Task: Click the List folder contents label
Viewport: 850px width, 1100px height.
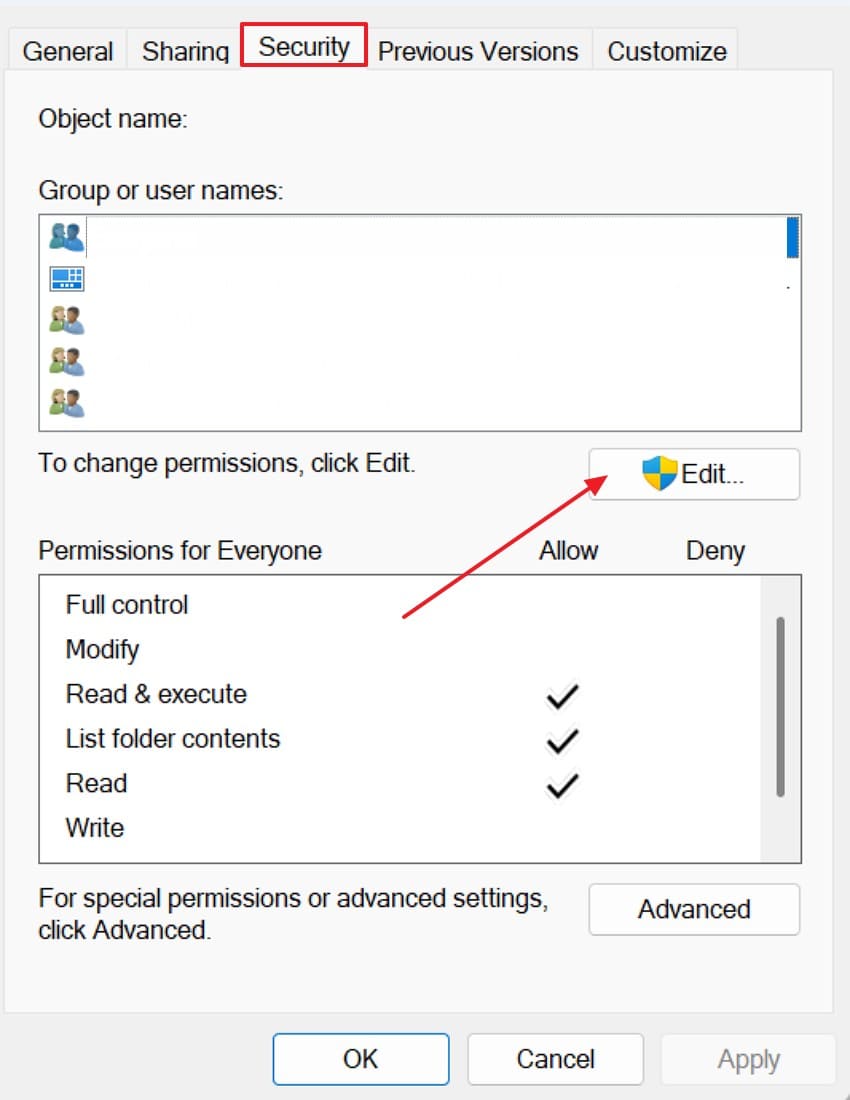Action: click(x=173, y=739)
